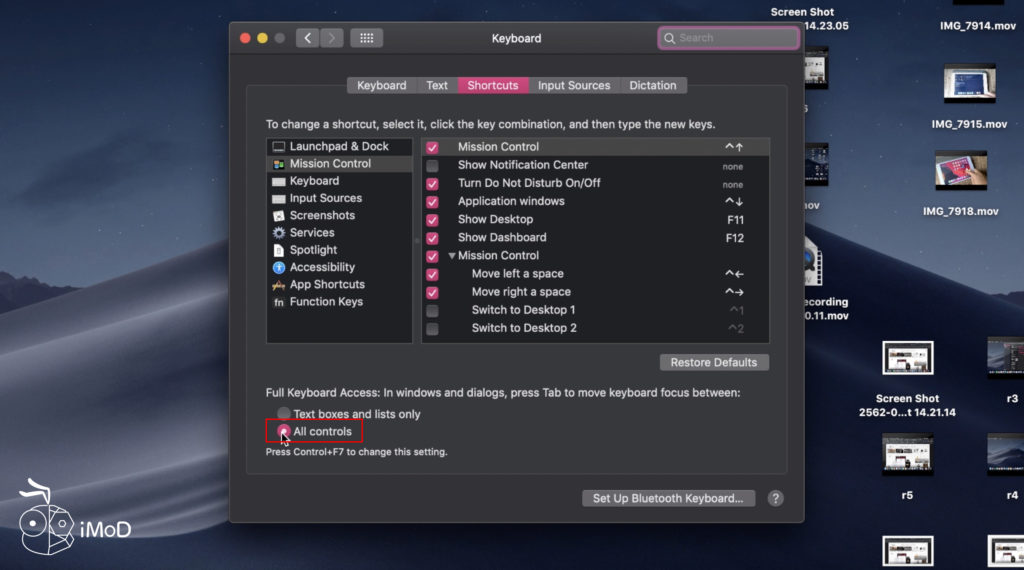Go forward with the right chevron button
The height and width of the screenshot is (570, 1024).
point(332,38)
